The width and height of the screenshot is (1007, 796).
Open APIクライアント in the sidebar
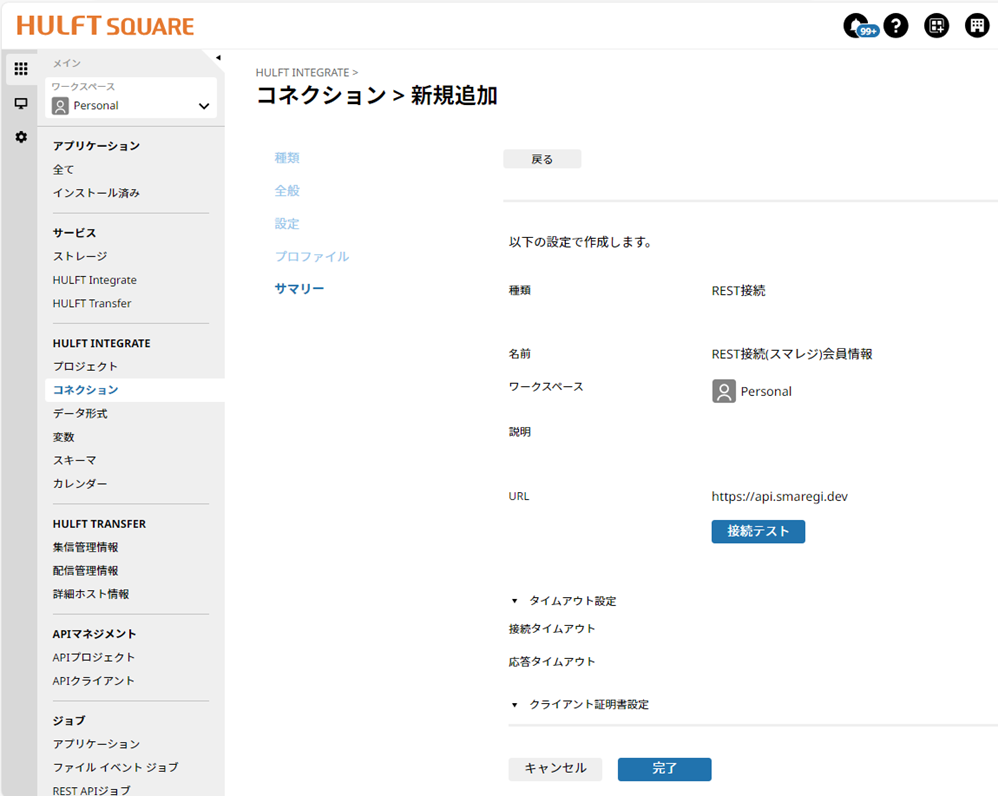(x=94, y=681)
